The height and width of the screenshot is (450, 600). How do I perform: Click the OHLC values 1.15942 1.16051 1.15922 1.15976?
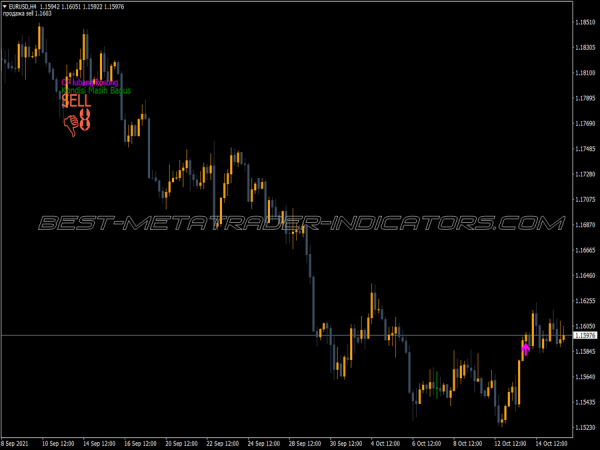[x=82, y=7]
